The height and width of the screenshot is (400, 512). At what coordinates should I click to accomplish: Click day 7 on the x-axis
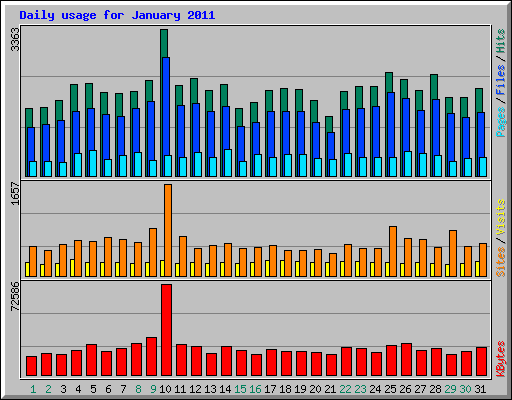[x=123, y=389]
